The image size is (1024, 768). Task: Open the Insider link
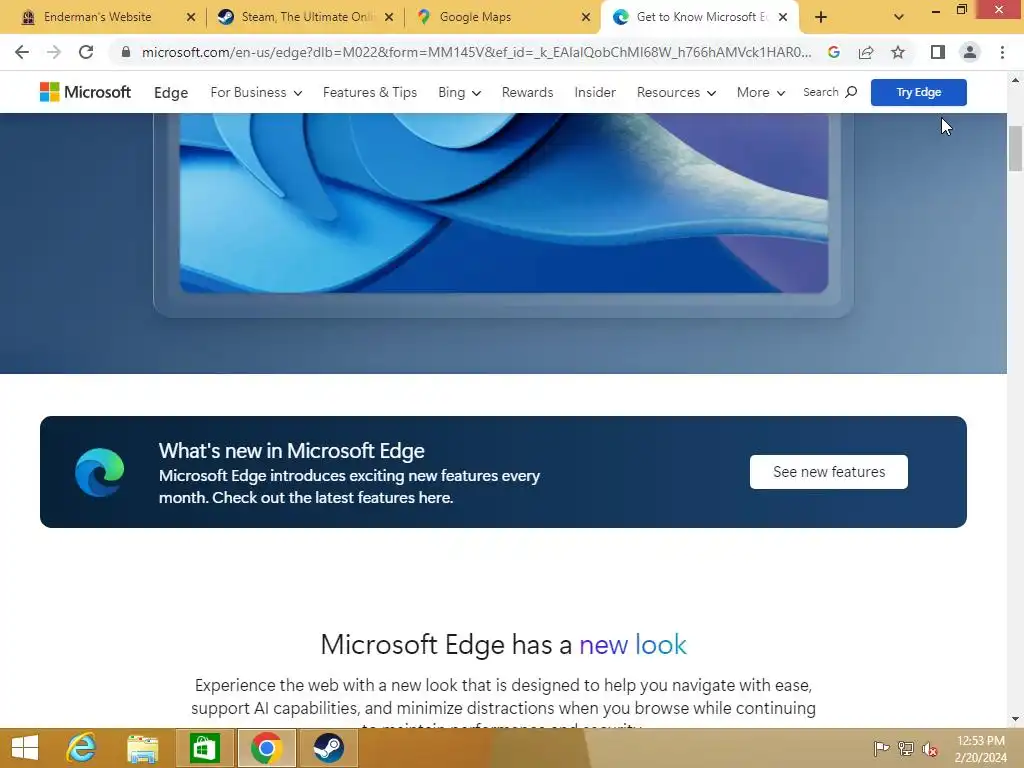595,93
